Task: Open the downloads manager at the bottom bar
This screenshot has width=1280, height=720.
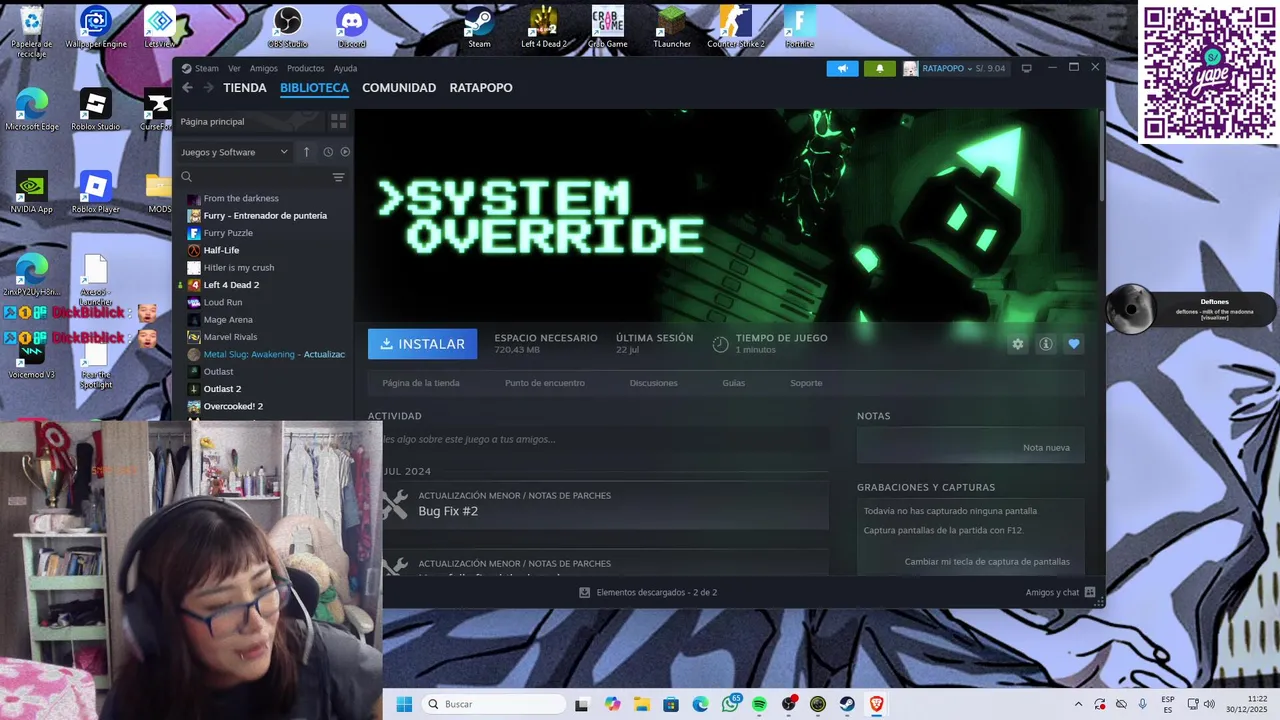Action: click(x=648, y=592)
